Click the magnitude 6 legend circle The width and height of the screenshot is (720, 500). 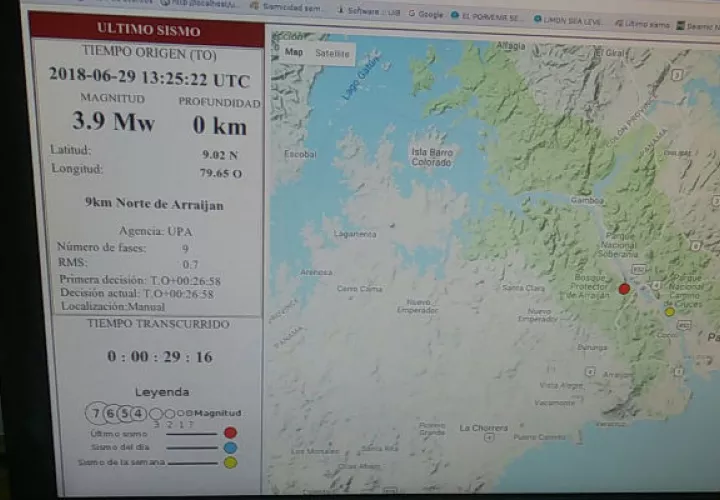click(x=111, y=414)
